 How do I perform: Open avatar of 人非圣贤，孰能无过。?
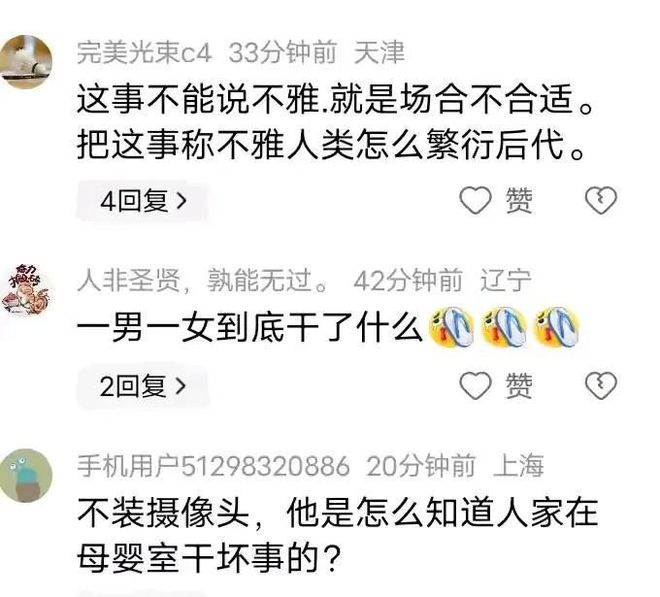(26, 289)
